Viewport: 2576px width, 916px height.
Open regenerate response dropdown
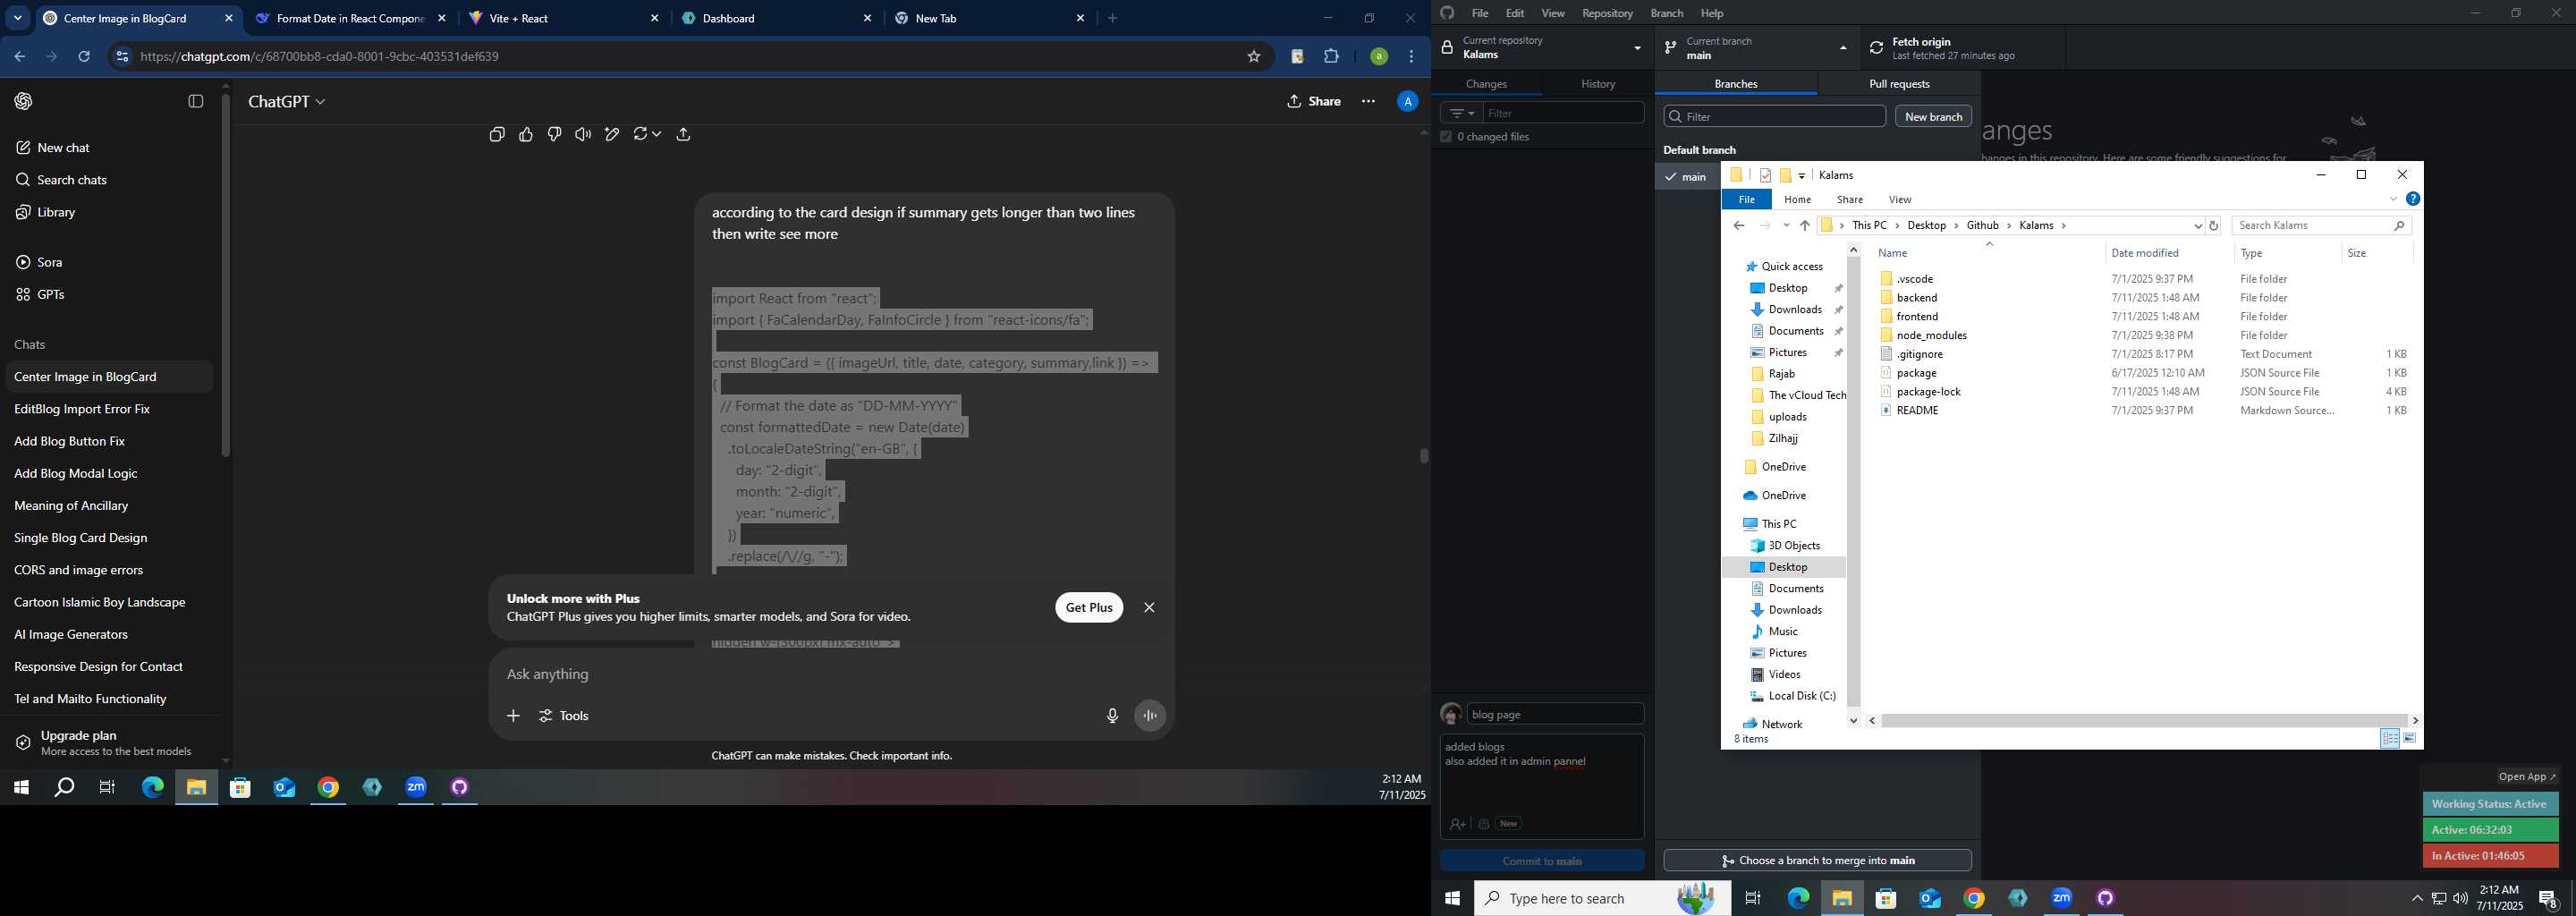click(647, 134)
